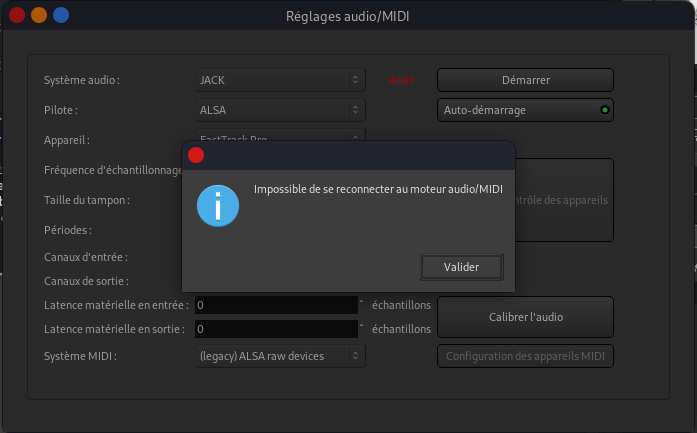
Task: Open the Système audio JACK dropdown
Action: point(281,80)
